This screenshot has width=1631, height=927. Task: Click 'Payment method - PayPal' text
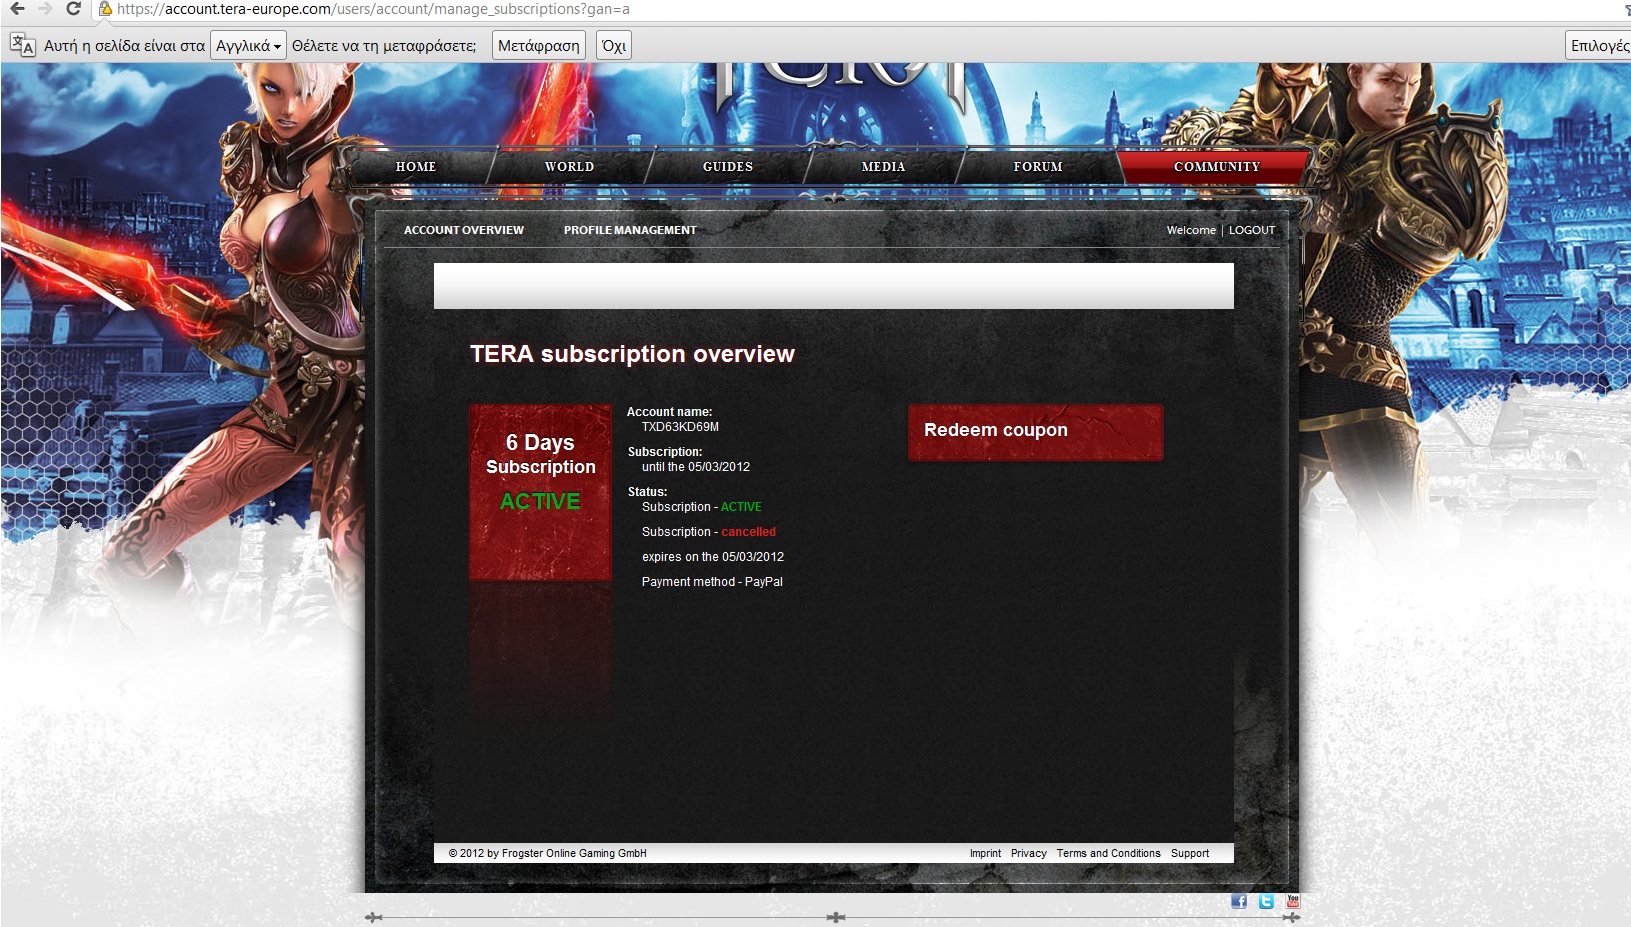coord(712,582)
